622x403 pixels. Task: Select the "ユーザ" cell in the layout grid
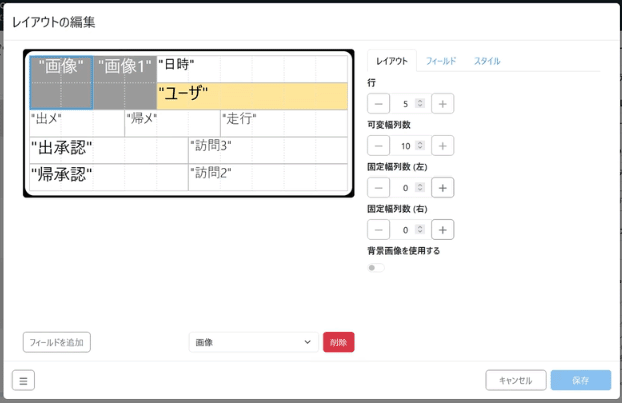252,95
